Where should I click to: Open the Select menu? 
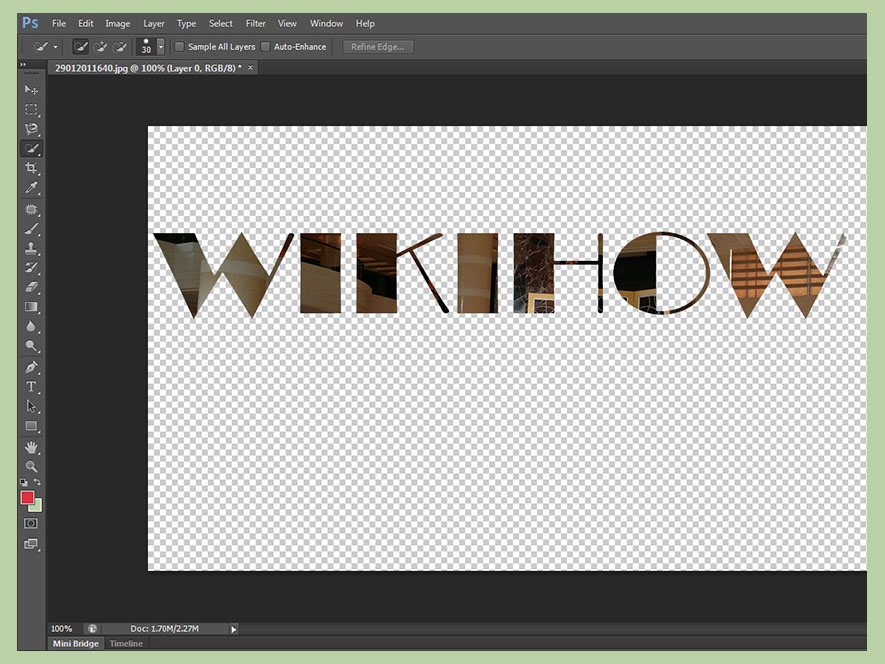click(x=221, y=24)
